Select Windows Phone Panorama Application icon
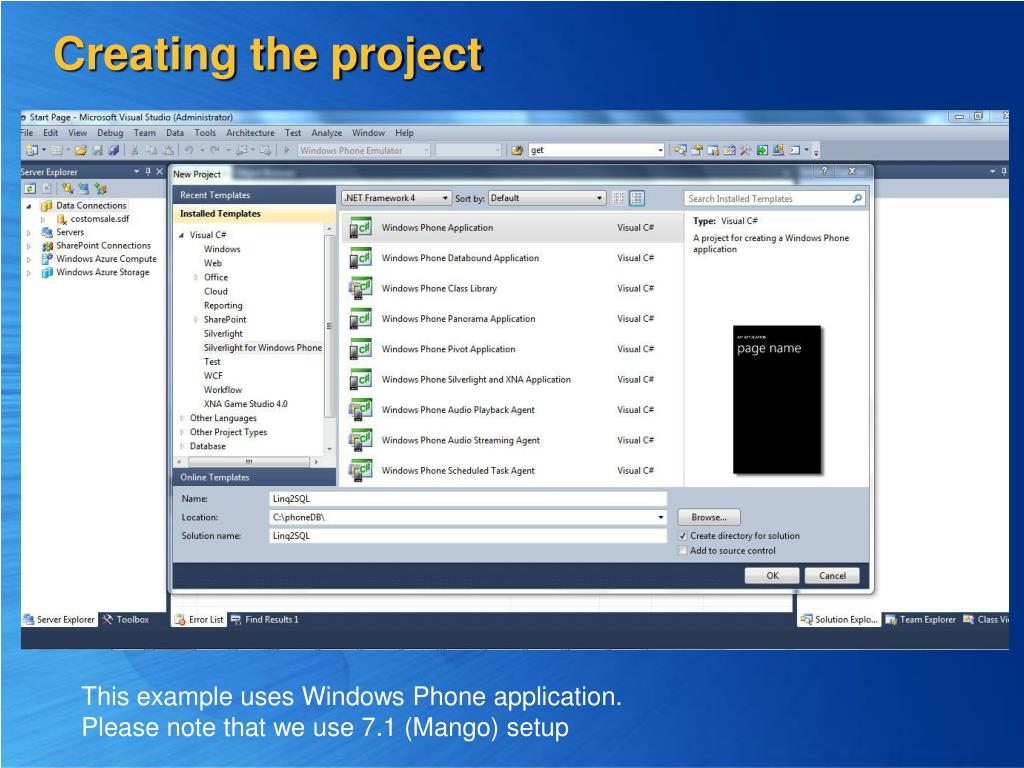Image resolution: width=1024 pixels, height=768 pixels. tap(360, 319)
